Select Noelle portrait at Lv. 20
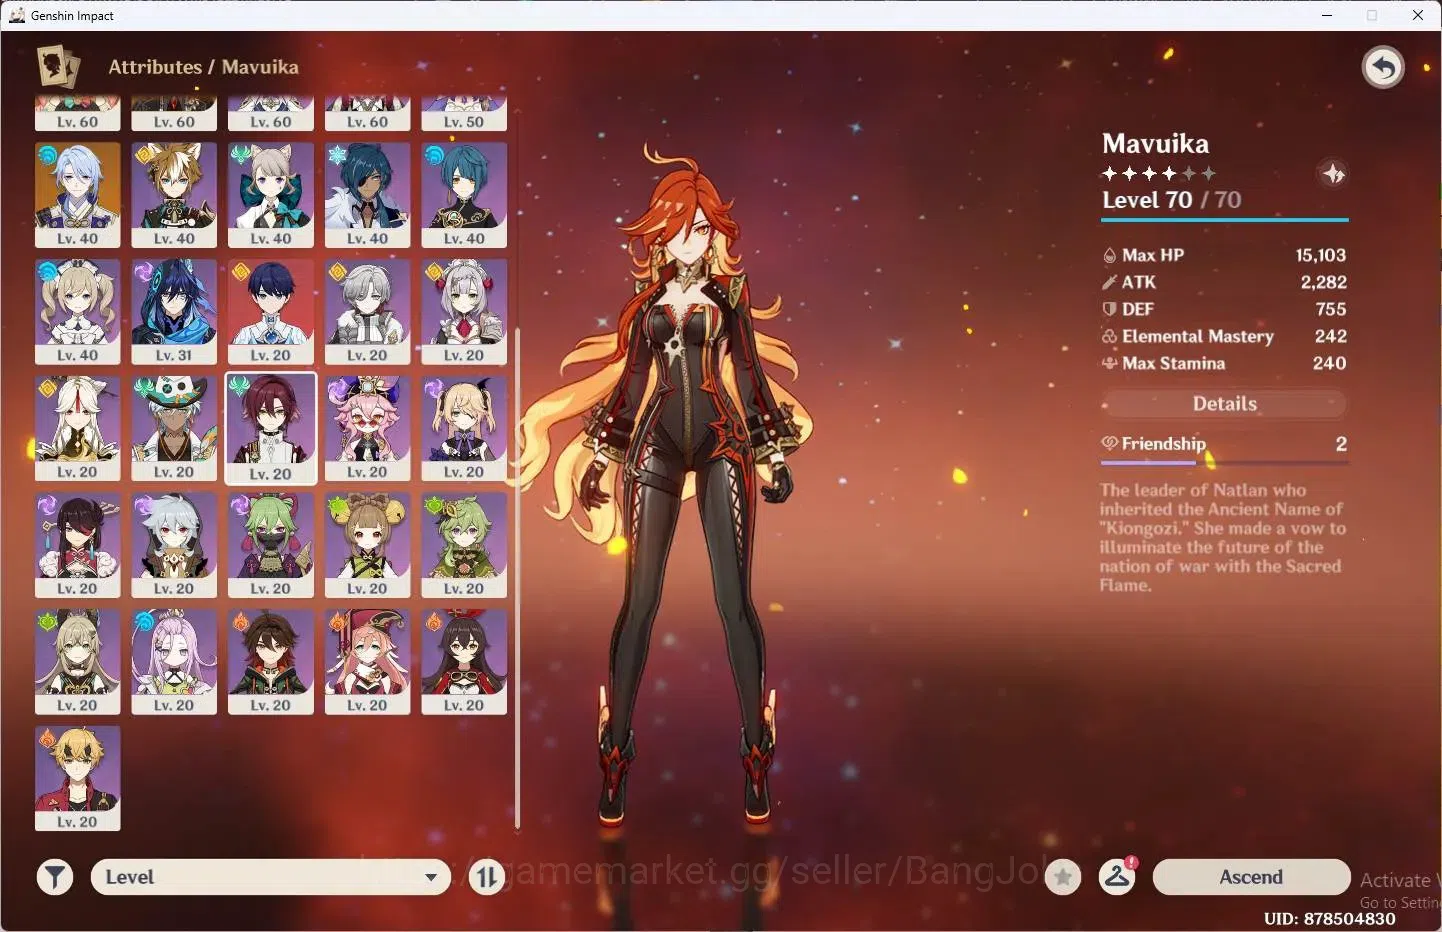This screenshot has height=932, width=1442. (464, 312)
